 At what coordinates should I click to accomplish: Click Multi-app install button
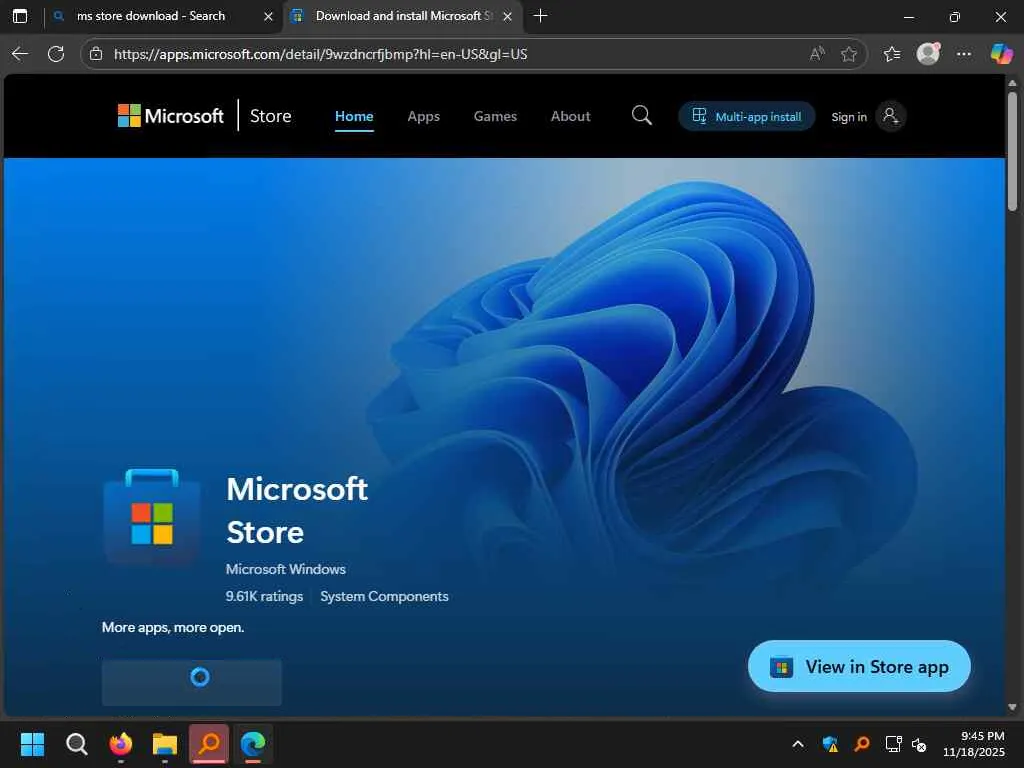[x=746, y=116]
